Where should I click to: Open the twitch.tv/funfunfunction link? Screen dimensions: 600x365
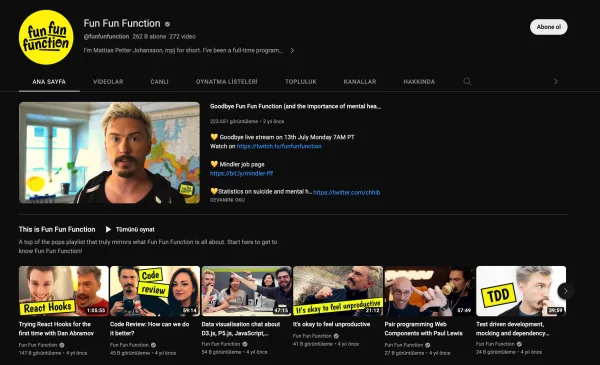(x=279, y=147)
